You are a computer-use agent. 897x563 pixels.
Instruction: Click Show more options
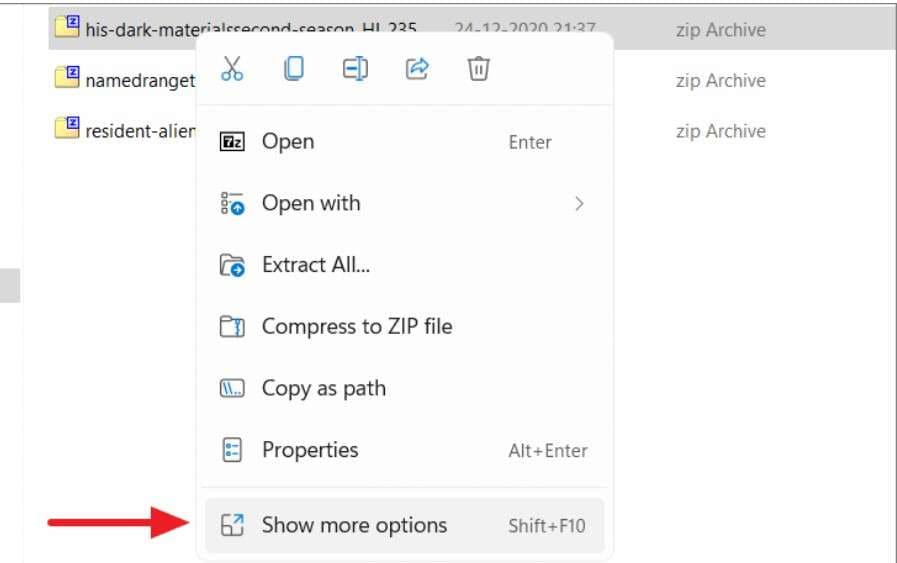coord(354,525)
